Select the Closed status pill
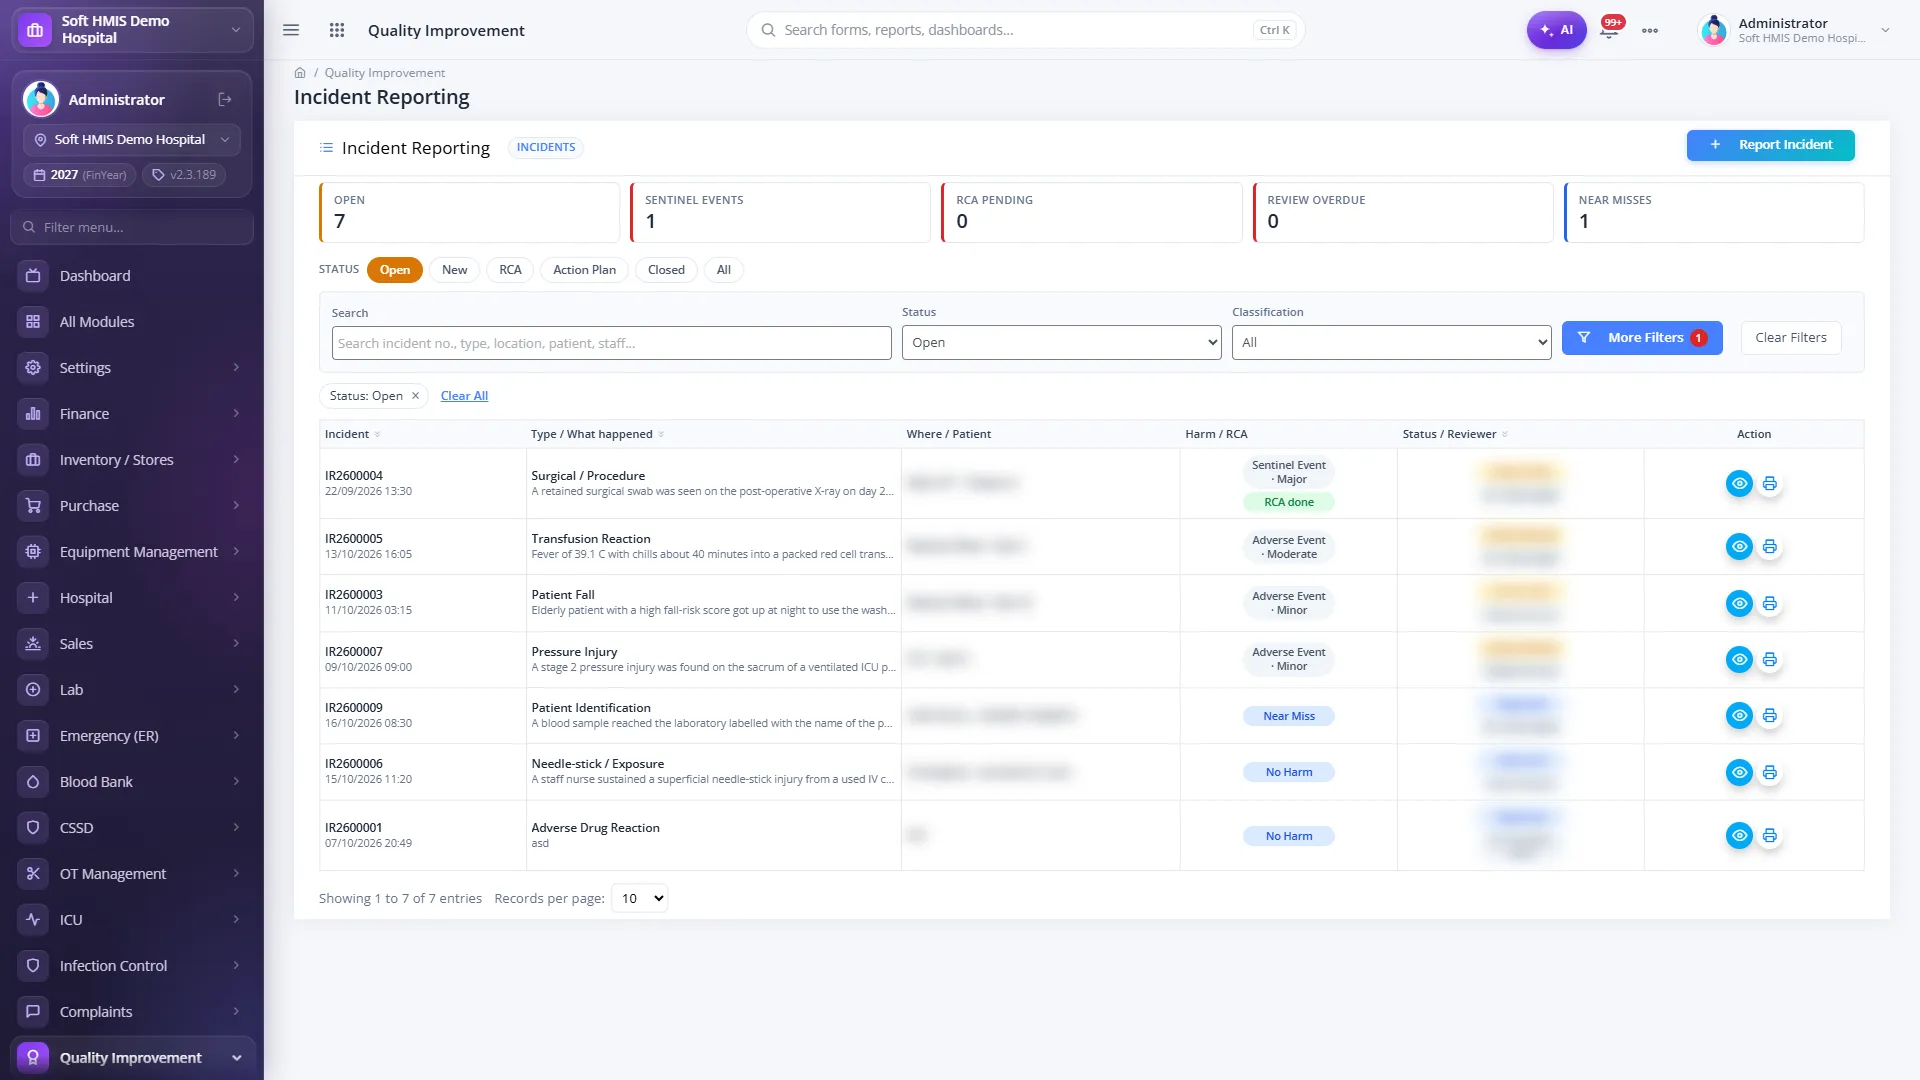 click(666, 270)
